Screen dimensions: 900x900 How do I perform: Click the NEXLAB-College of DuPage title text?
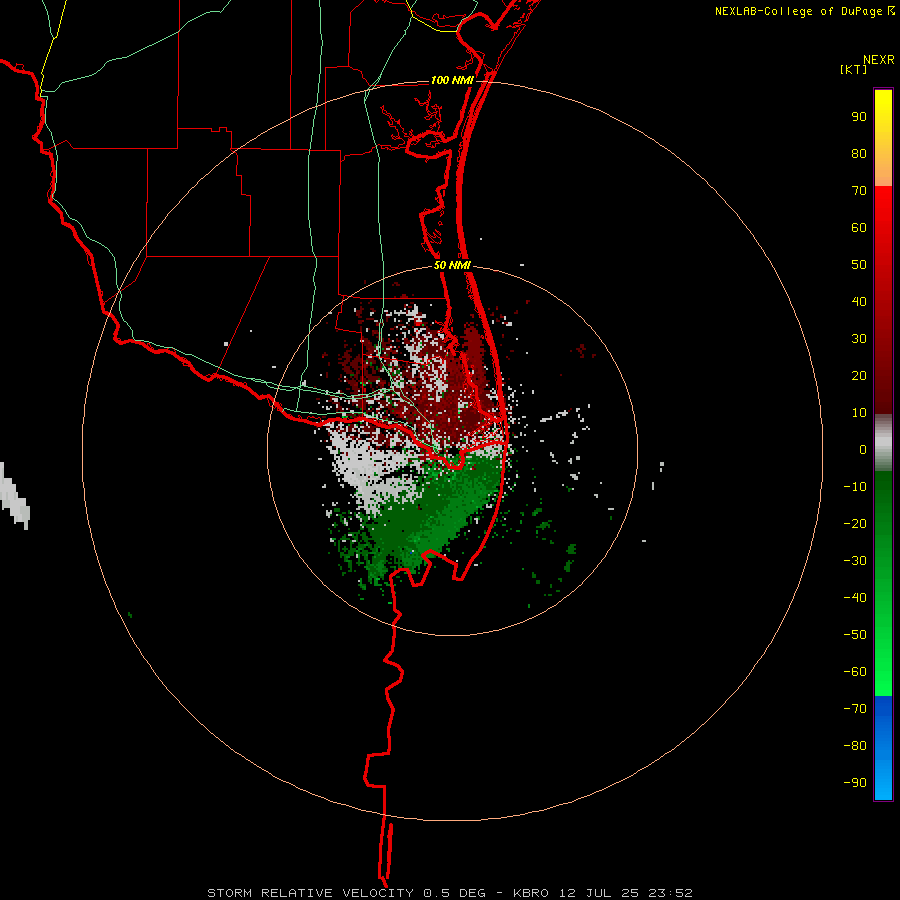pos(805,11)
